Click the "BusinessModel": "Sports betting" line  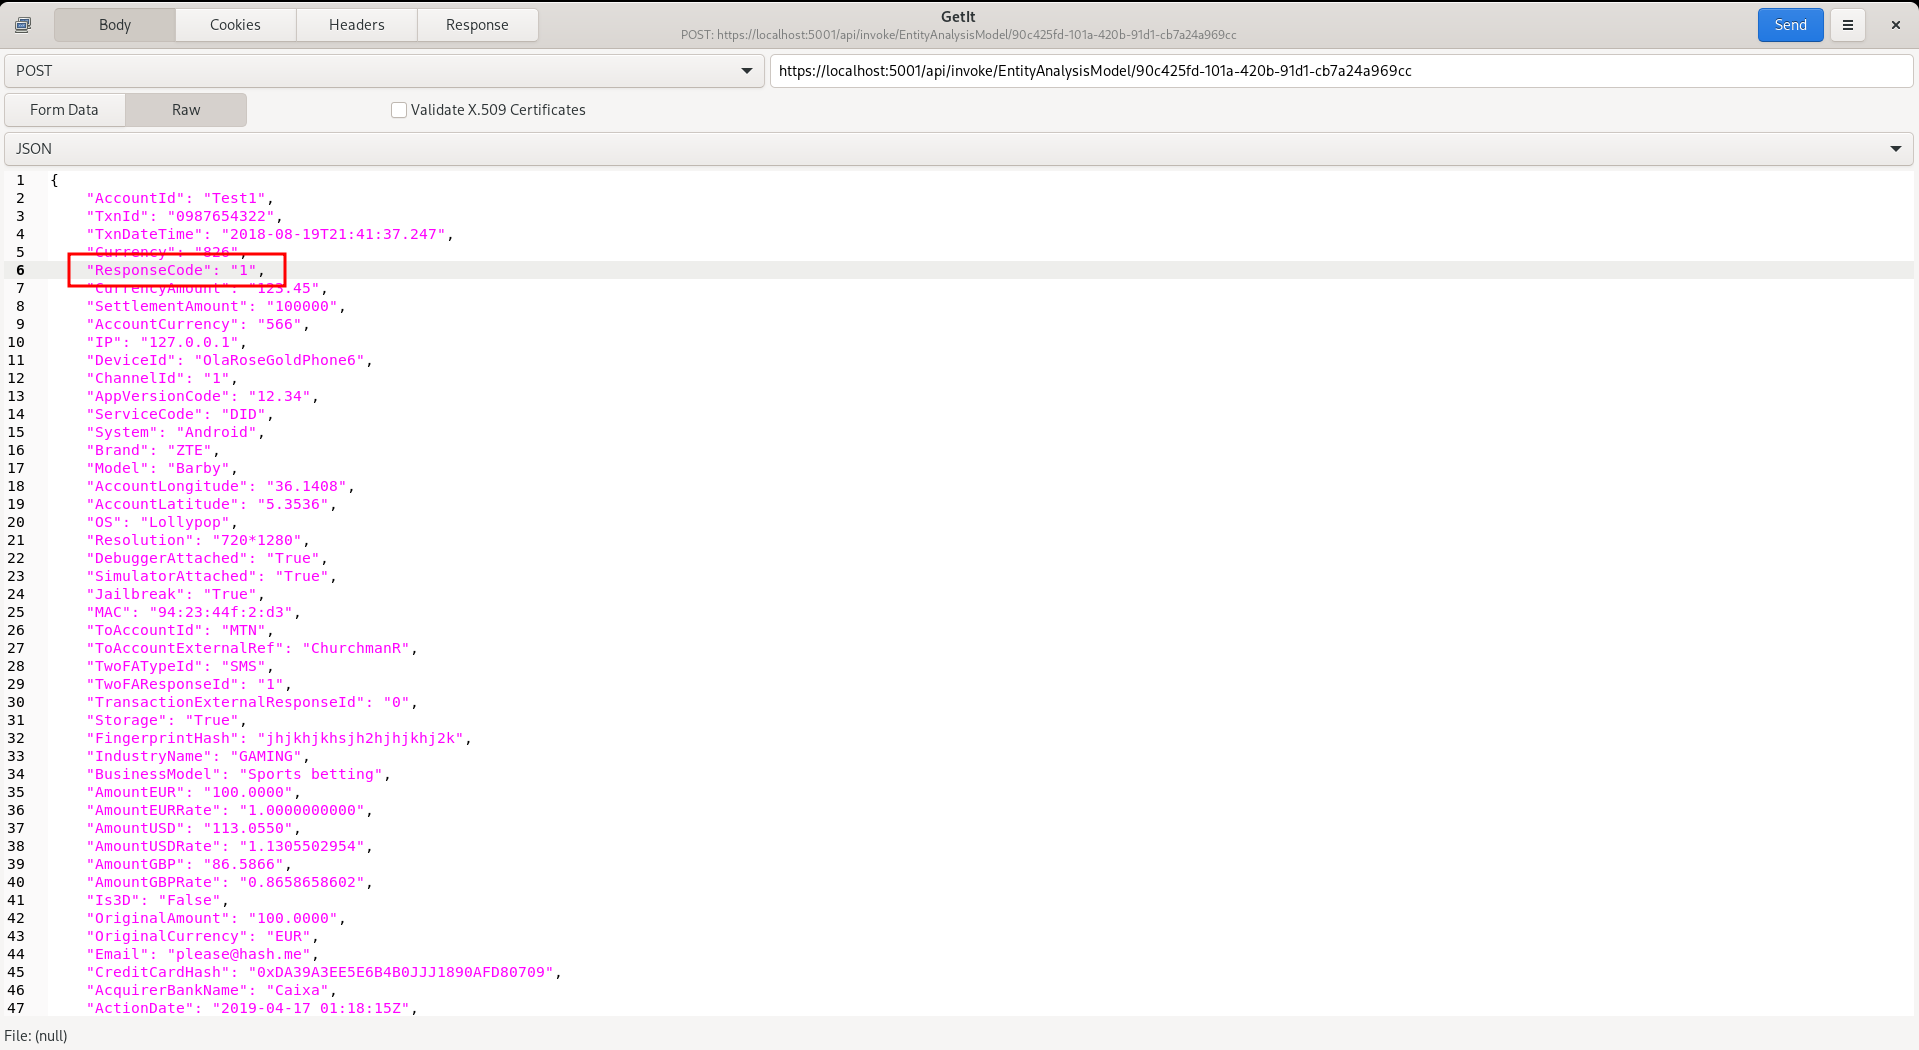point(238,774)
